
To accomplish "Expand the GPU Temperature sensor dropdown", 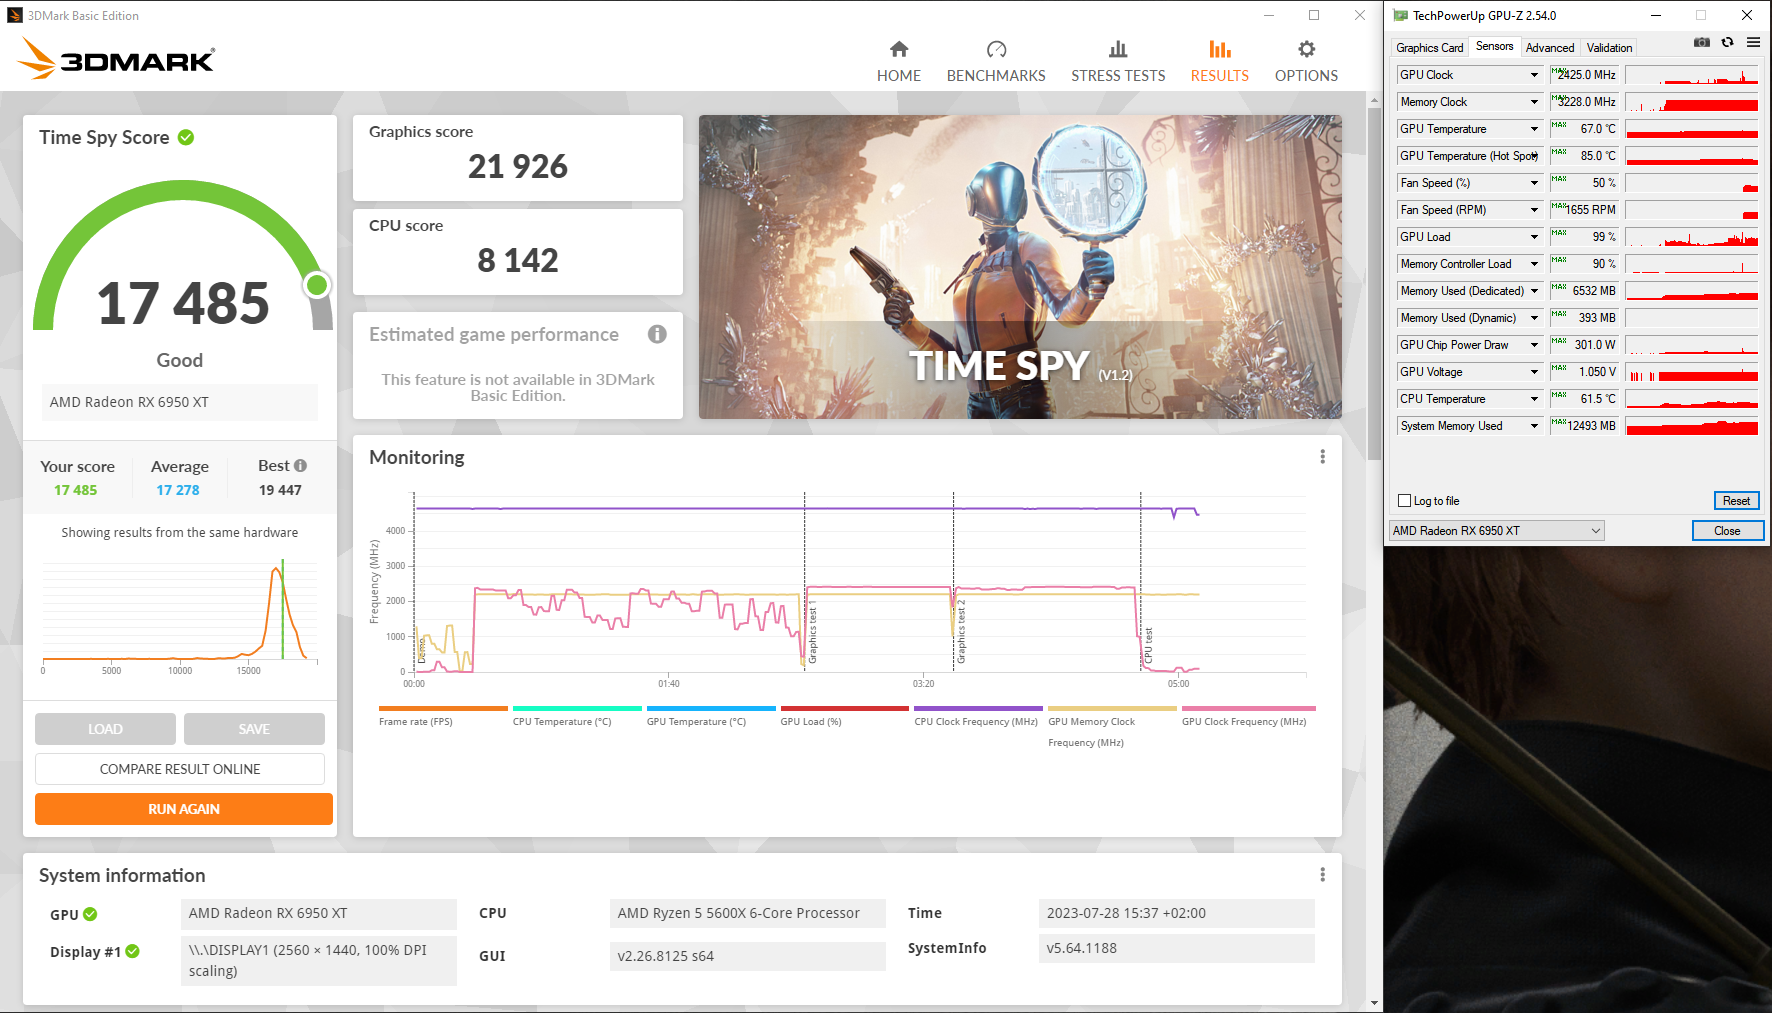I will point(1534,129).
